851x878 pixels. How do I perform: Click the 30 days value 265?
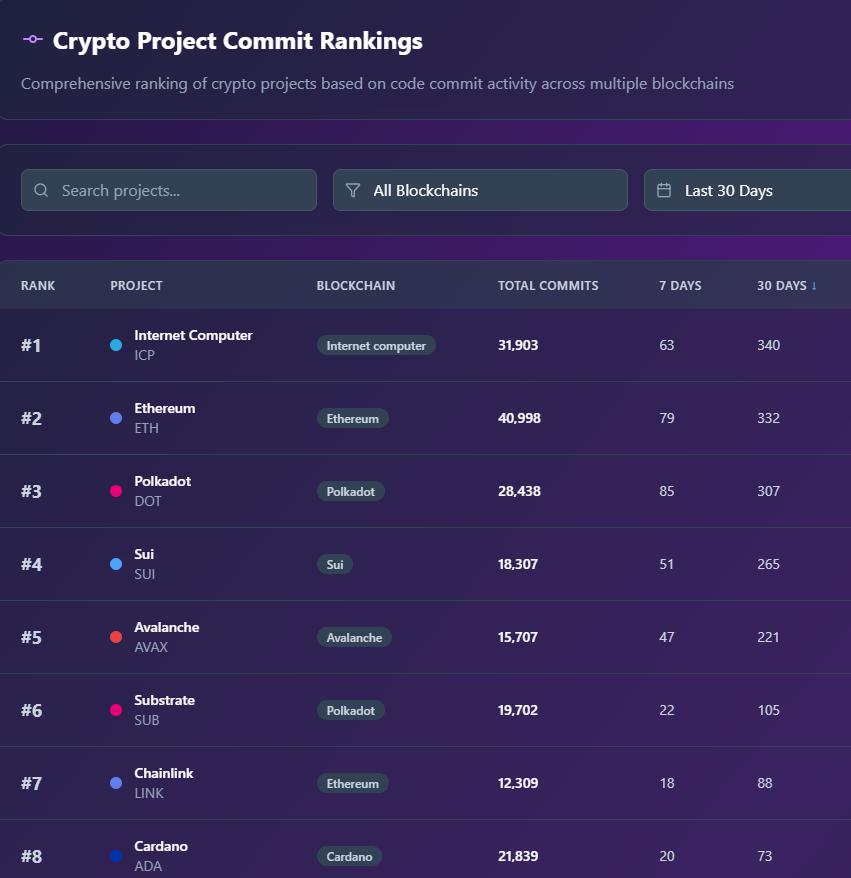(x=768, y=564)
